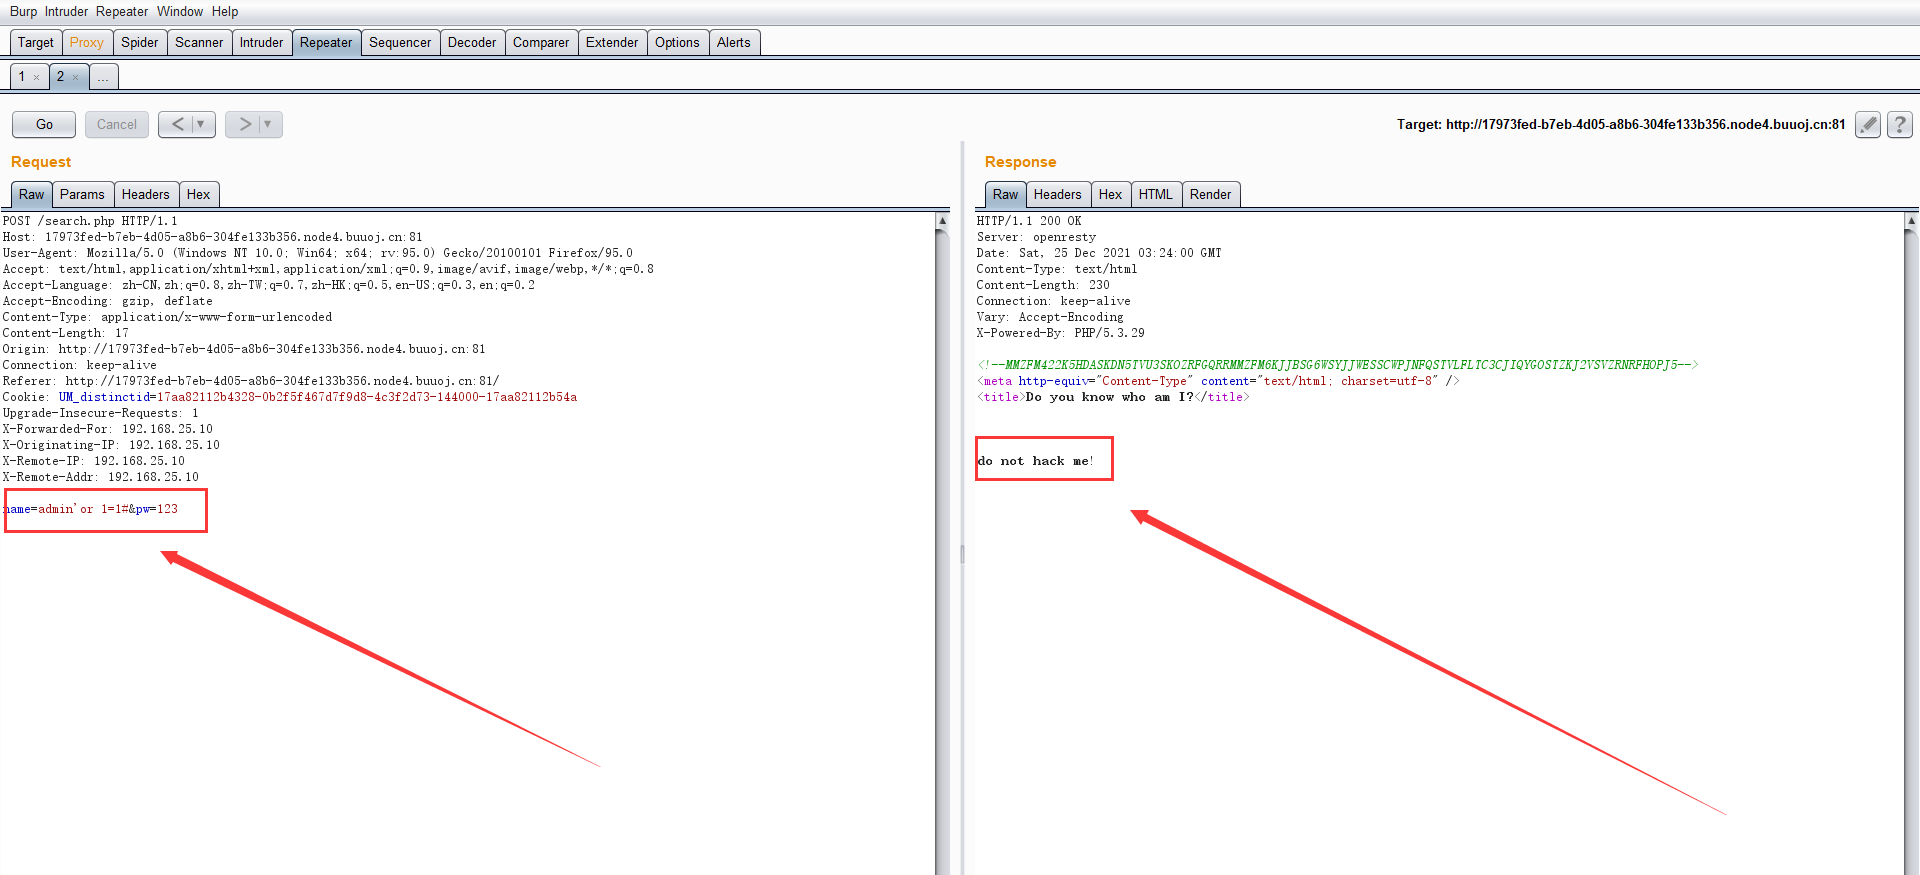Image resolution: width=1920 pixels, height=875 pixels.
Task: Click the Go button
Action: (x=44, y=124)
